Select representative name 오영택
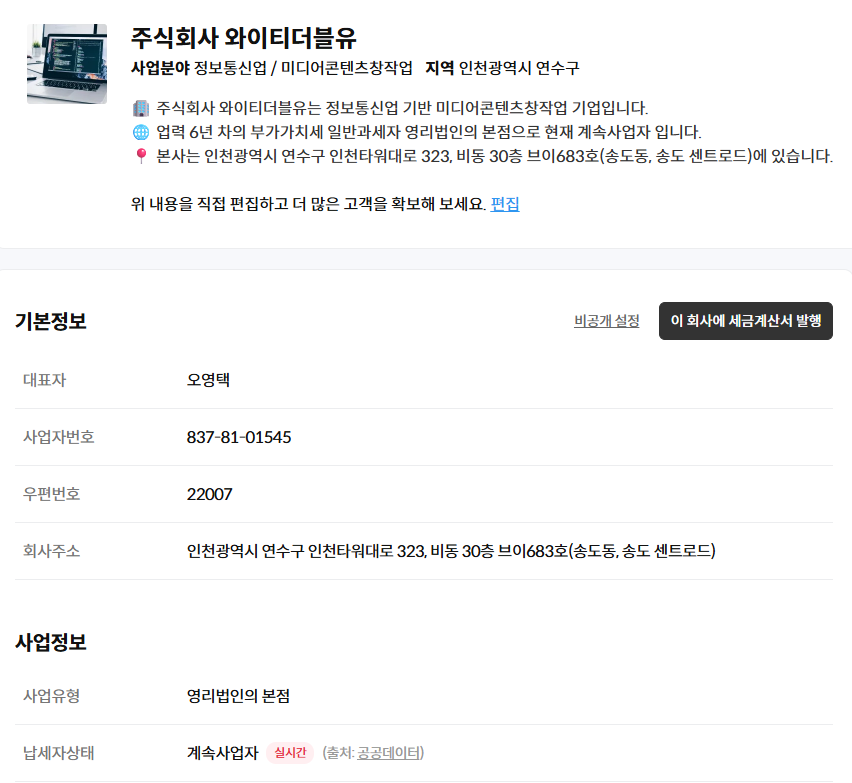852x783 pixels. (x=208, y=379)
